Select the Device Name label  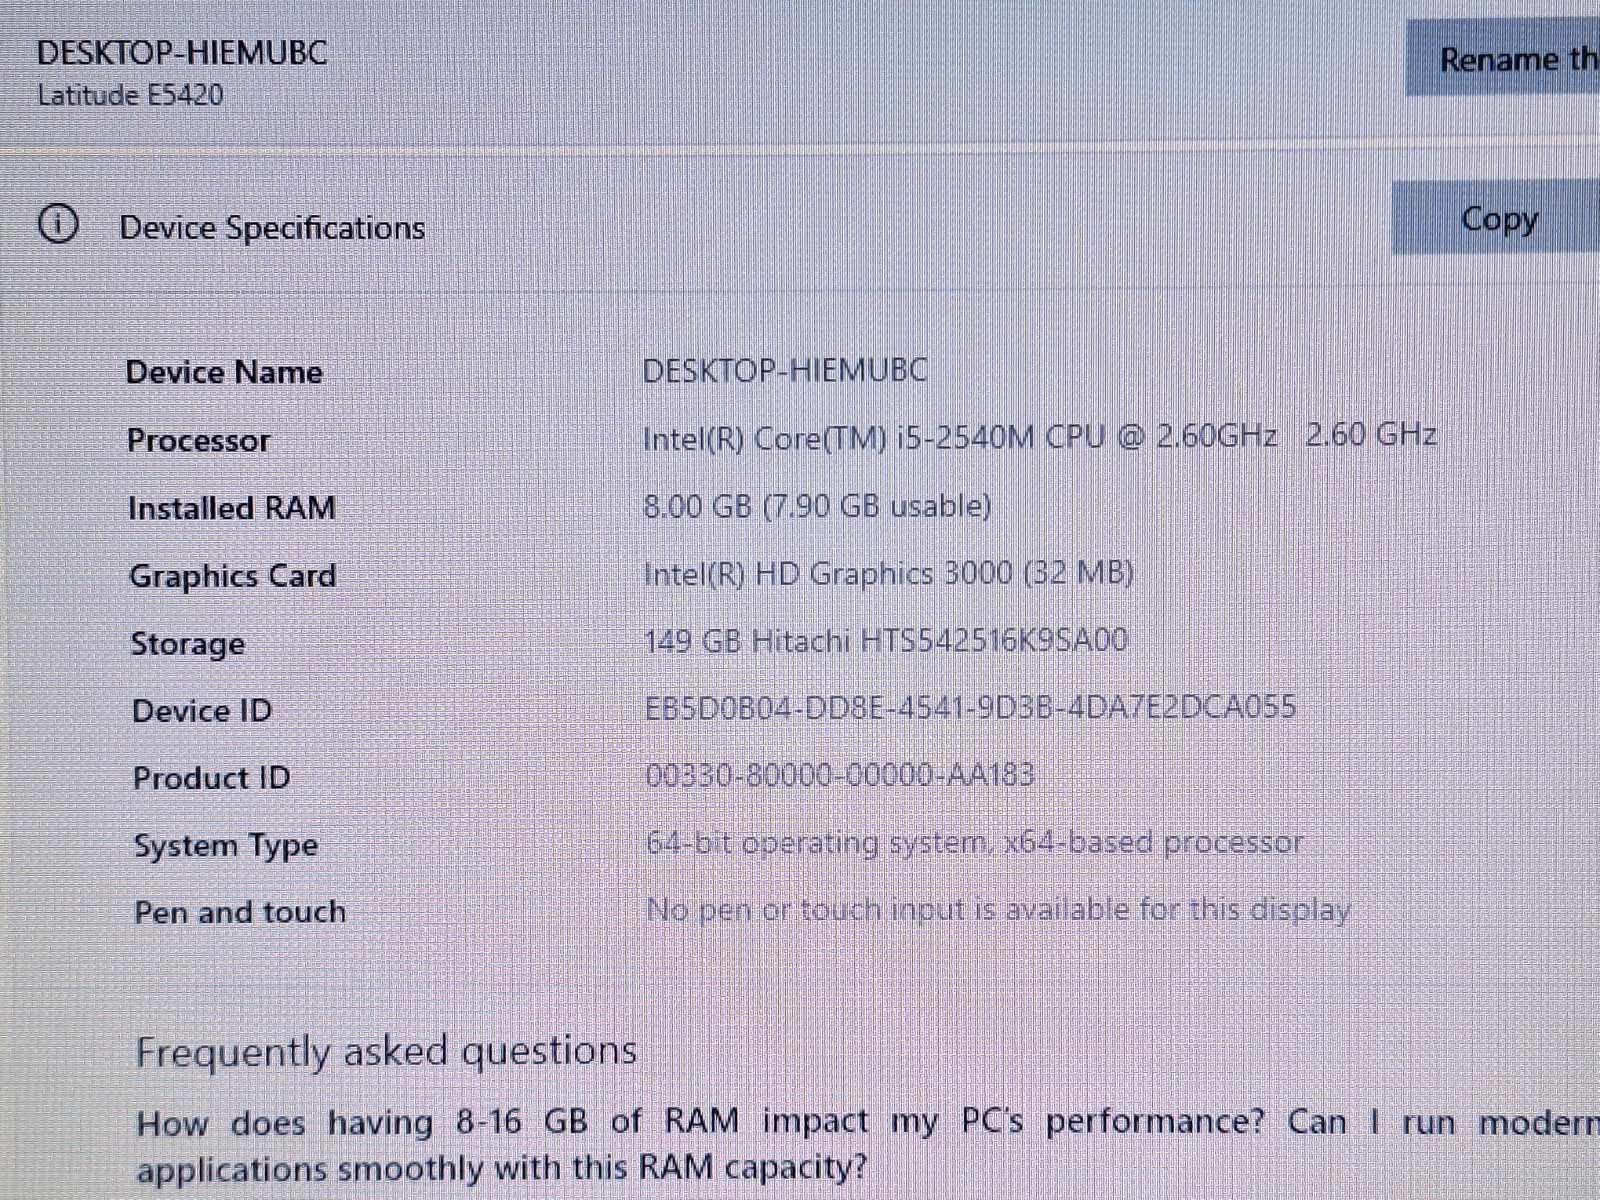(x=224, y=372)
